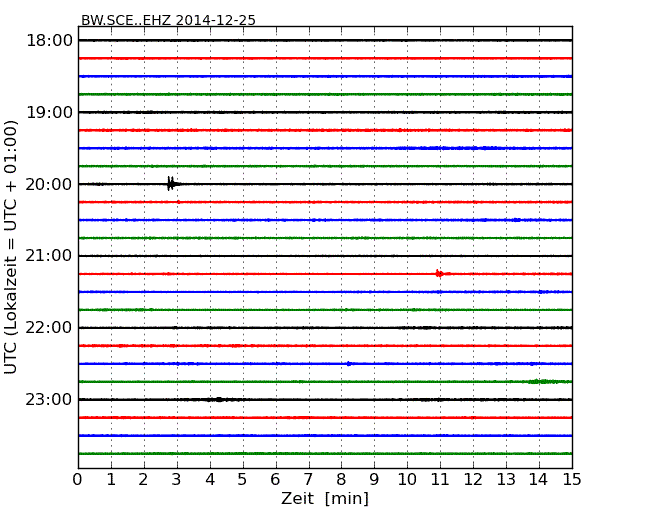The height and width of the screenshot is (520, 650).
Task: Click the x-axis tick label 0
Action: click(78, 479)
